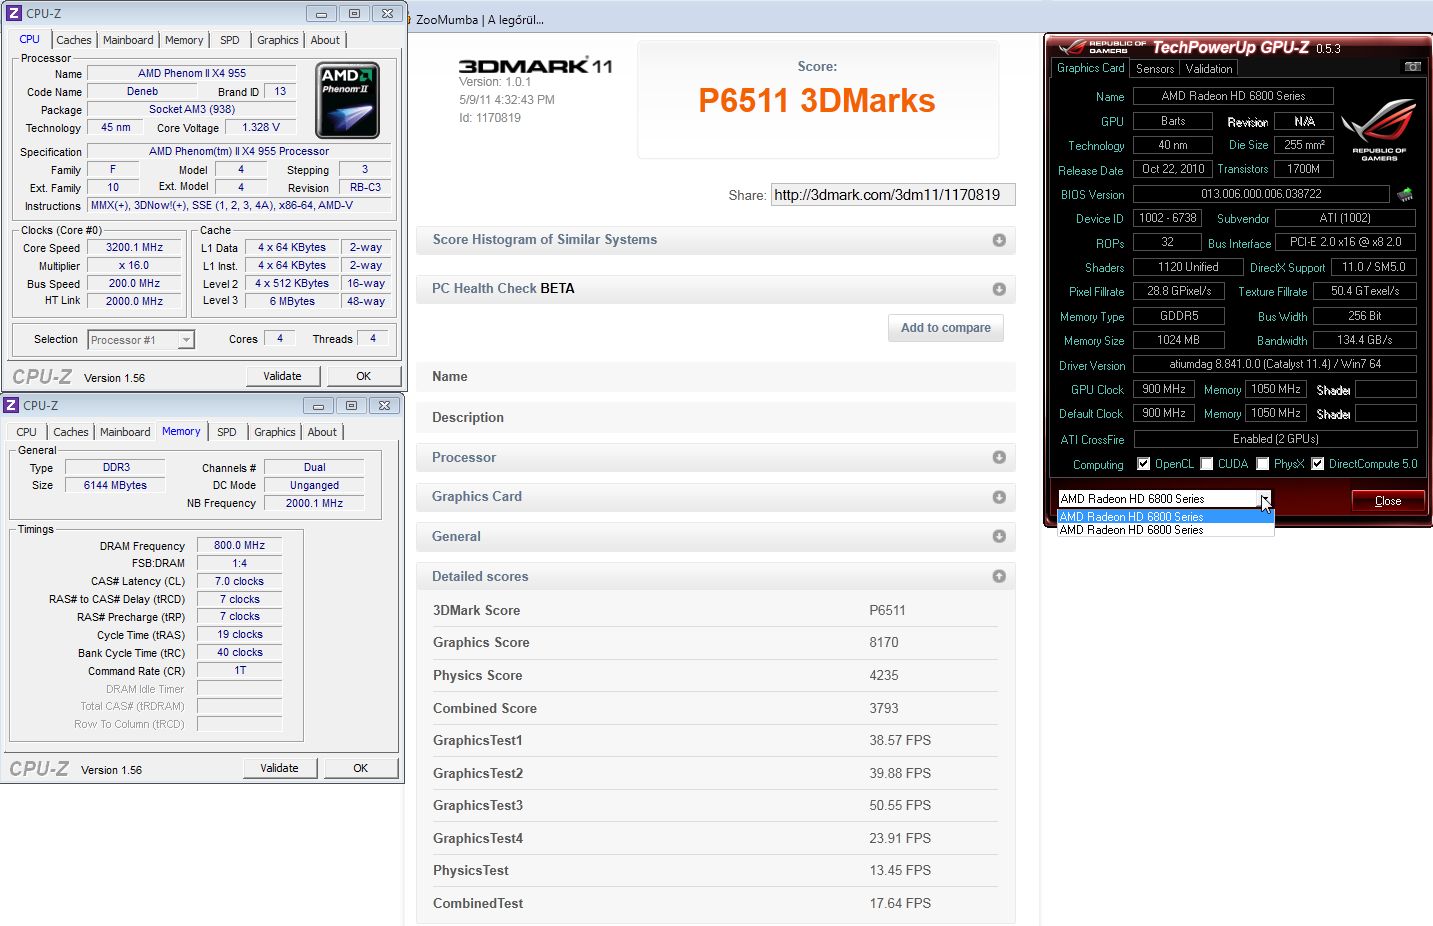The height and width of the screenshot is (926, 1433).
Task: Click the 3DMark share URL field
Action: (x=893, y=195)
